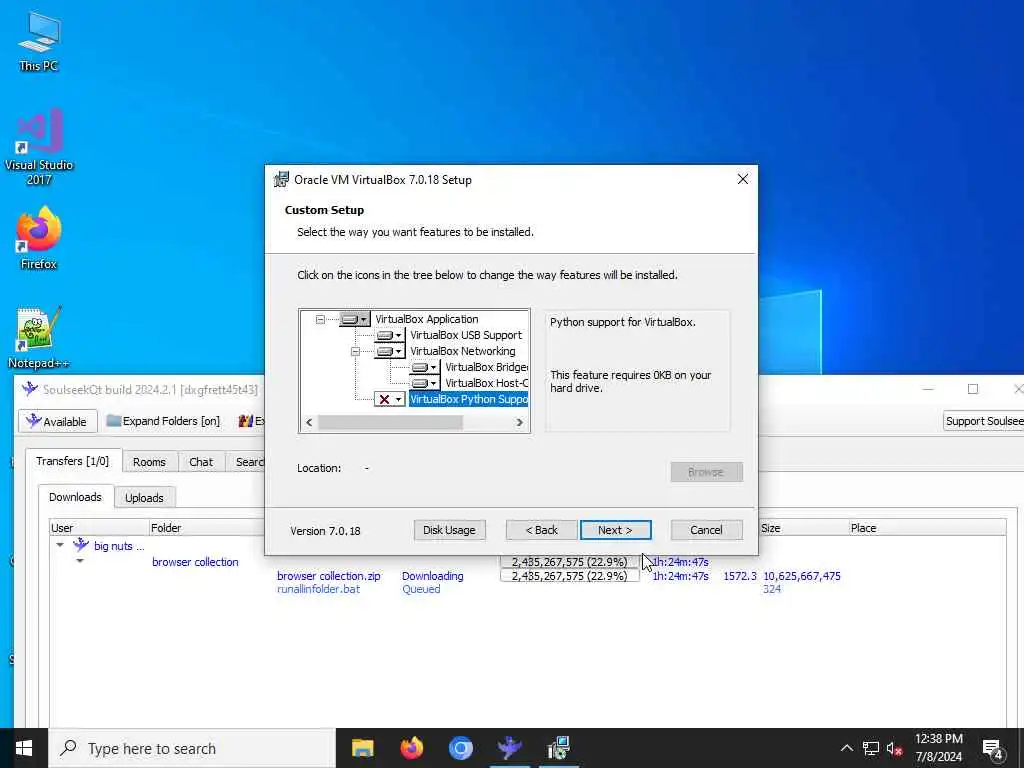Open the Visual Studio 2017 desktop shortcut
Screen dimensions: 1024x768
[x=39, y=147]
